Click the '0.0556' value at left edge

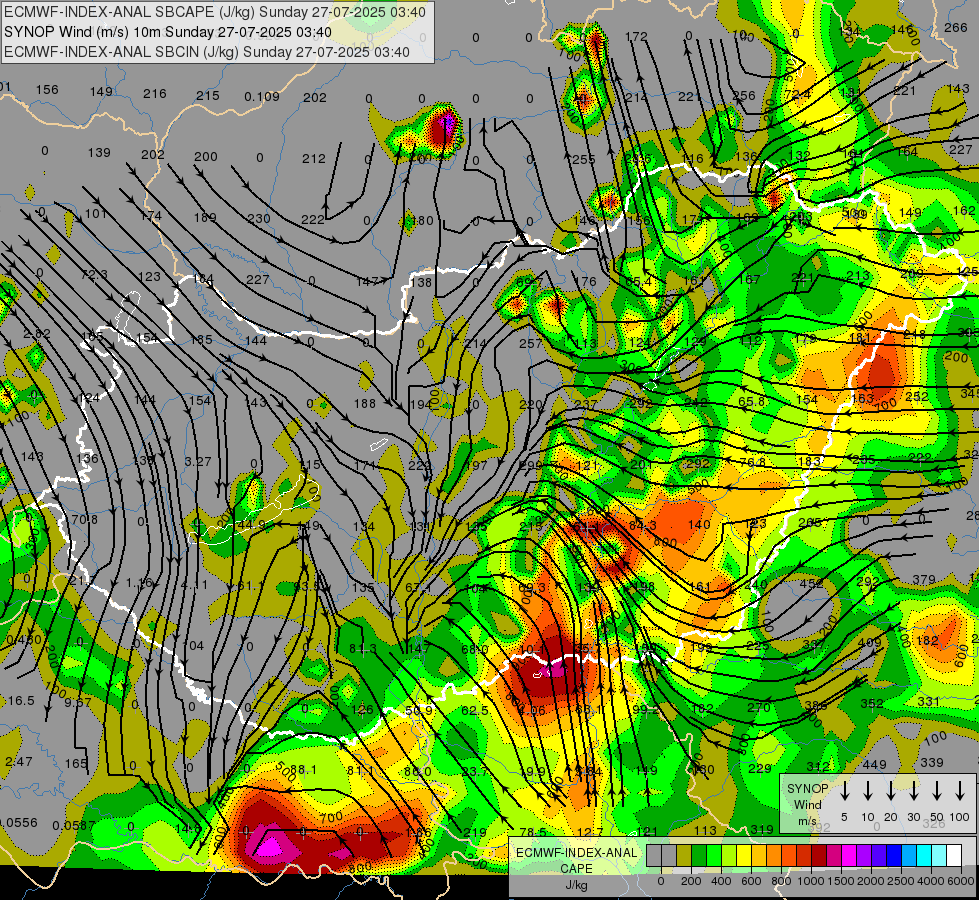tap(19, 823)
